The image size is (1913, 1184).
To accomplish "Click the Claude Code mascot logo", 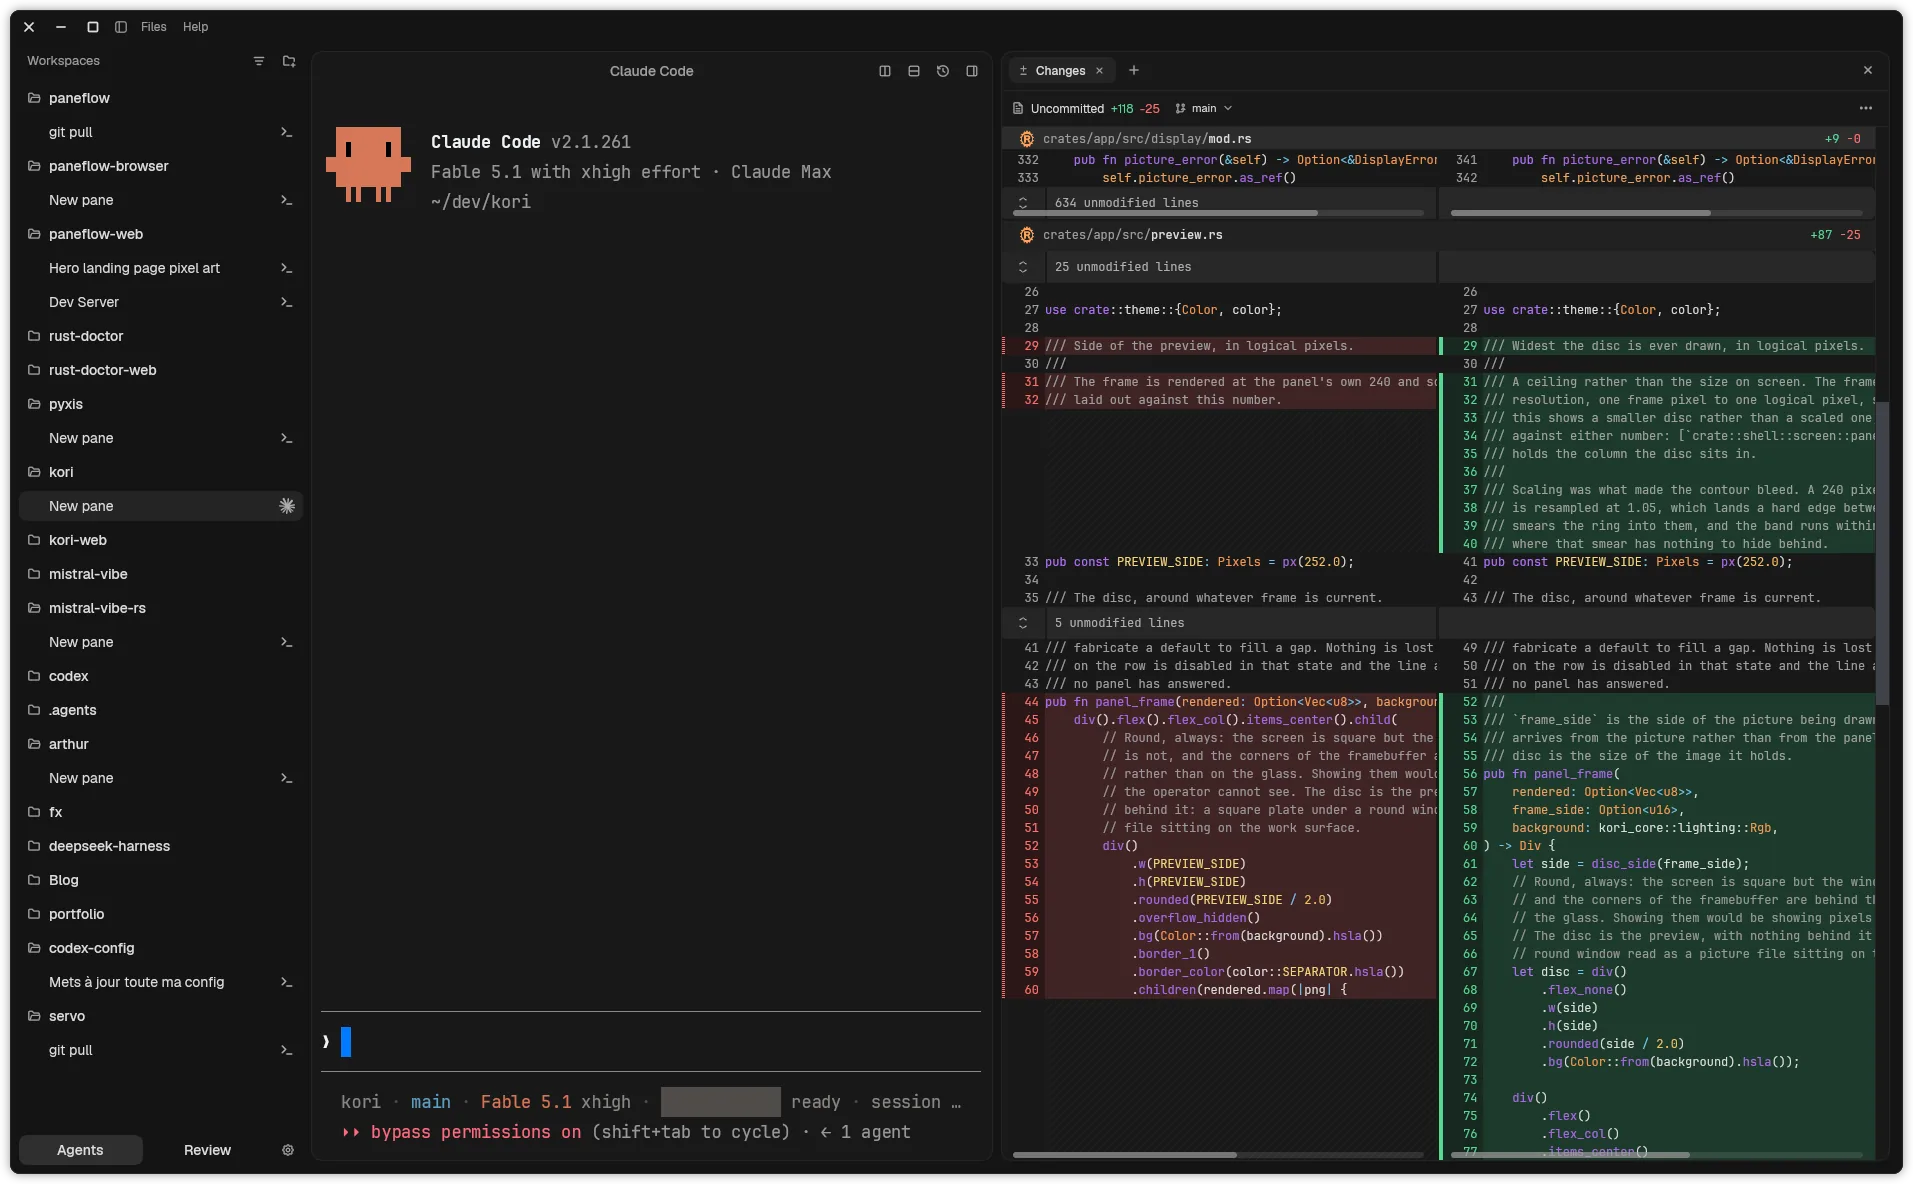I will tap(368, 164).
